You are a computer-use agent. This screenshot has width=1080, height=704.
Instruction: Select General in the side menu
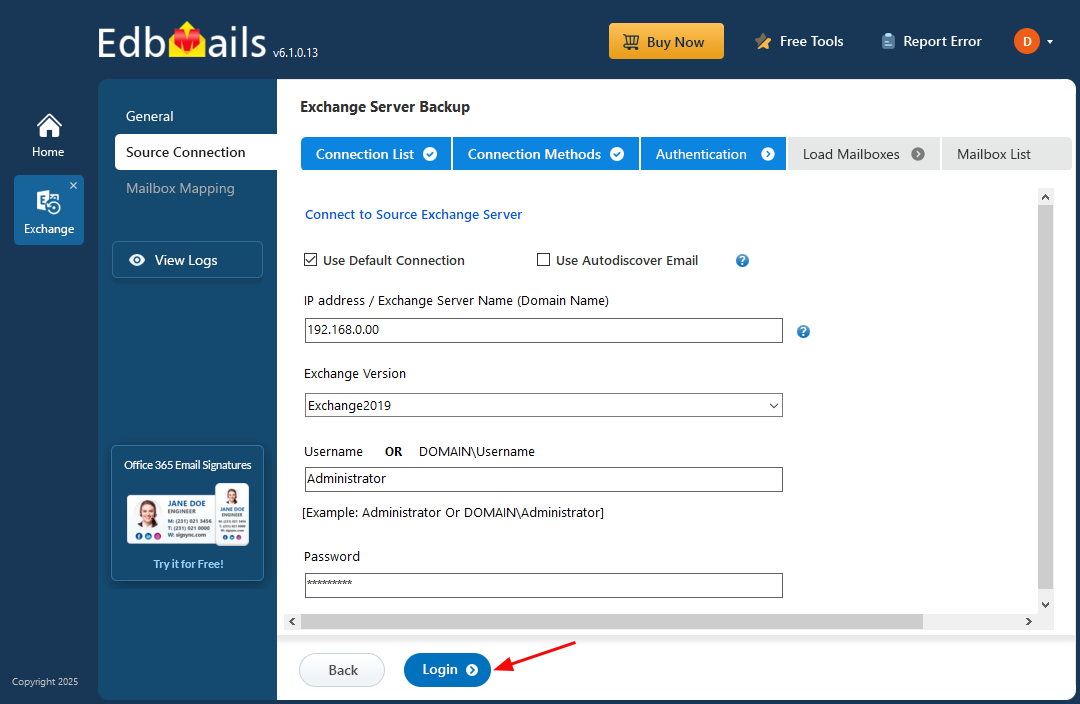(149, 116)
